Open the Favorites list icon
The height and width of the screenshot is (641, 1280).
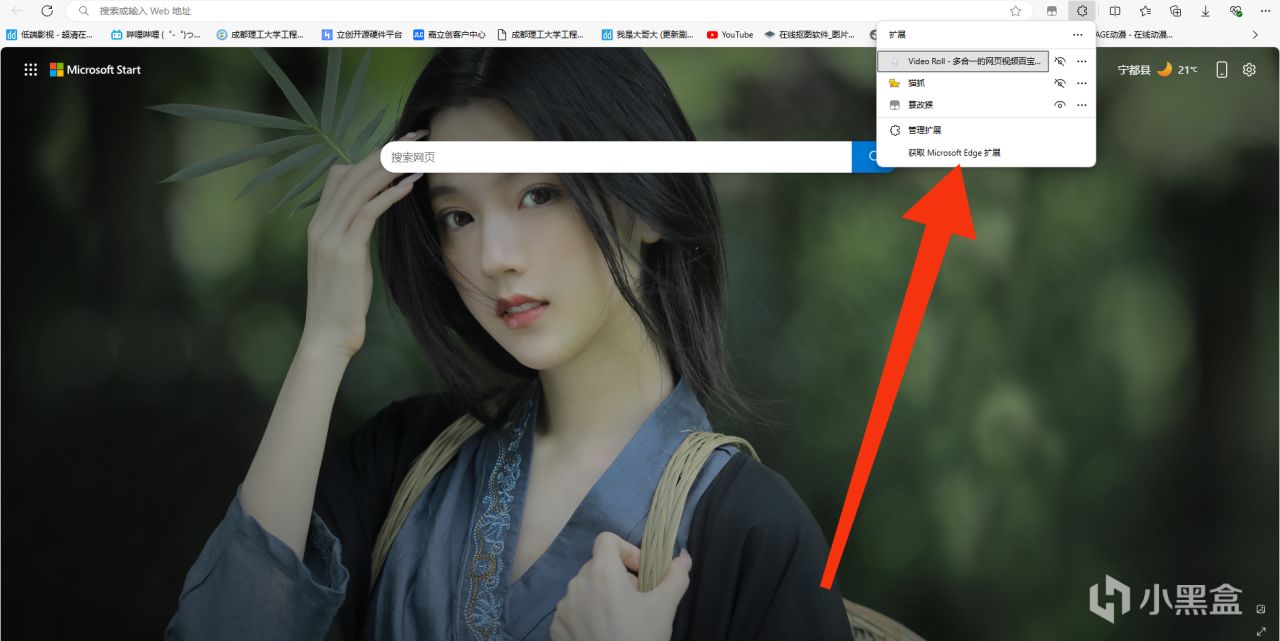pos(1145,11)
